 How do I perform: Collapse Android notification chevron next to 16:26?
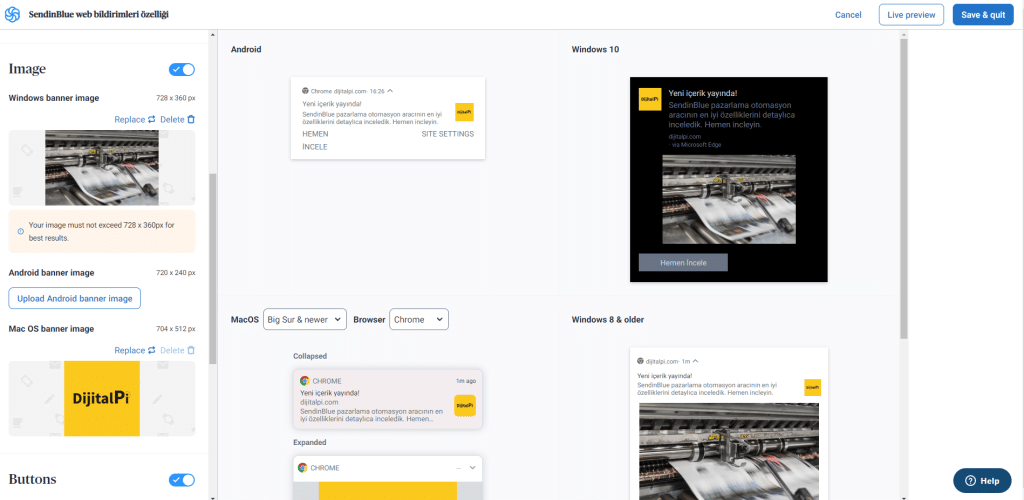(x=390, y=91)
